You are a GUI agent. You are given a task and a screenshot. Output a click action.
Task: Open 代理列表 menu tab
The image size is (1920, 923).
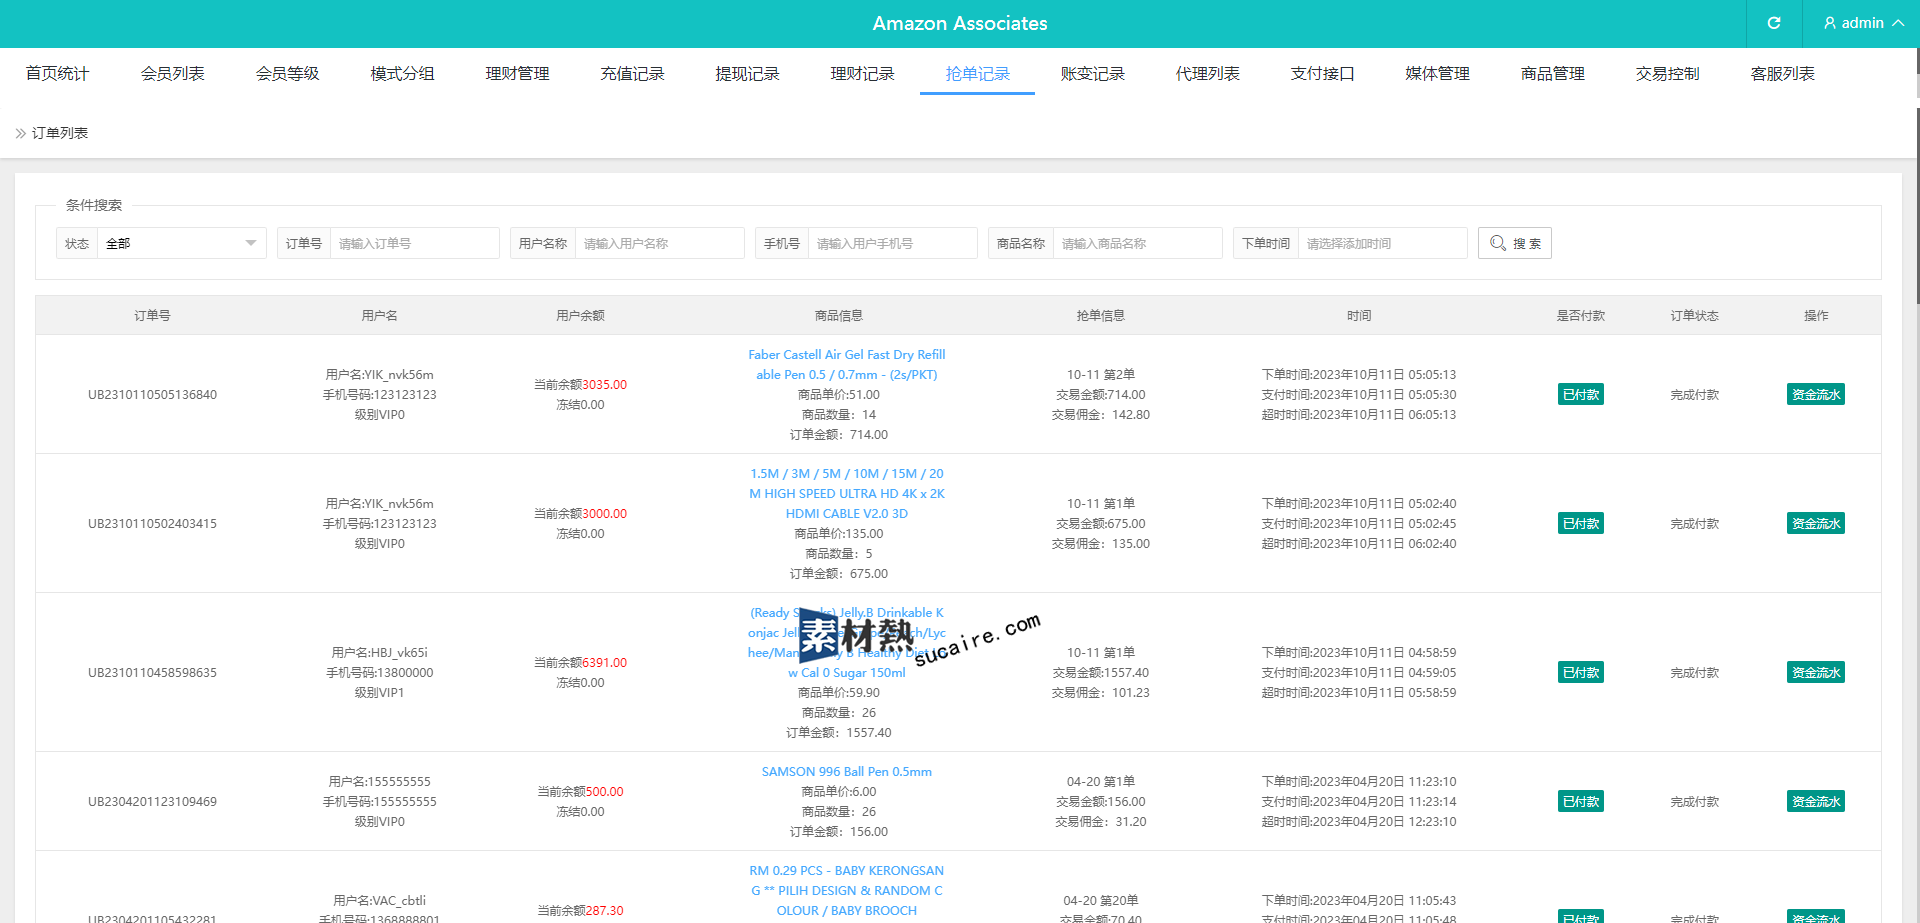click(x=1207, y=73)
